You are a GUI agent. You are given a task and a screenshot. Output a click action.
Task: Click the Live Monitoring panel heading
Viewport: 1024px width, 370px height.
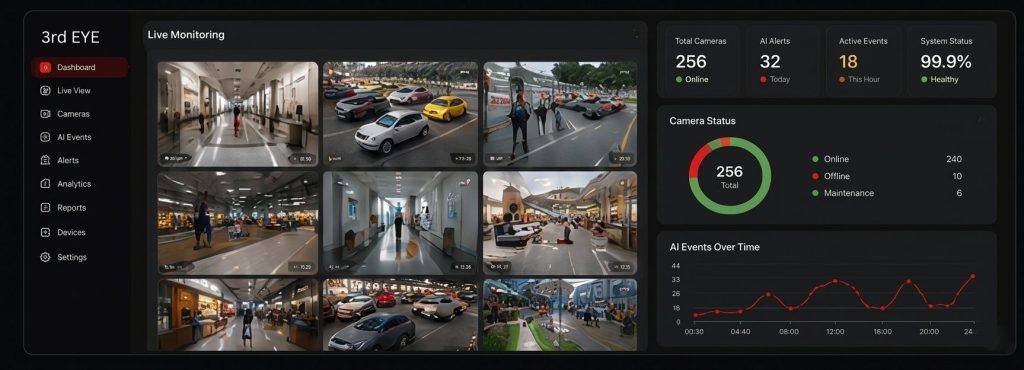coord(186,35)
